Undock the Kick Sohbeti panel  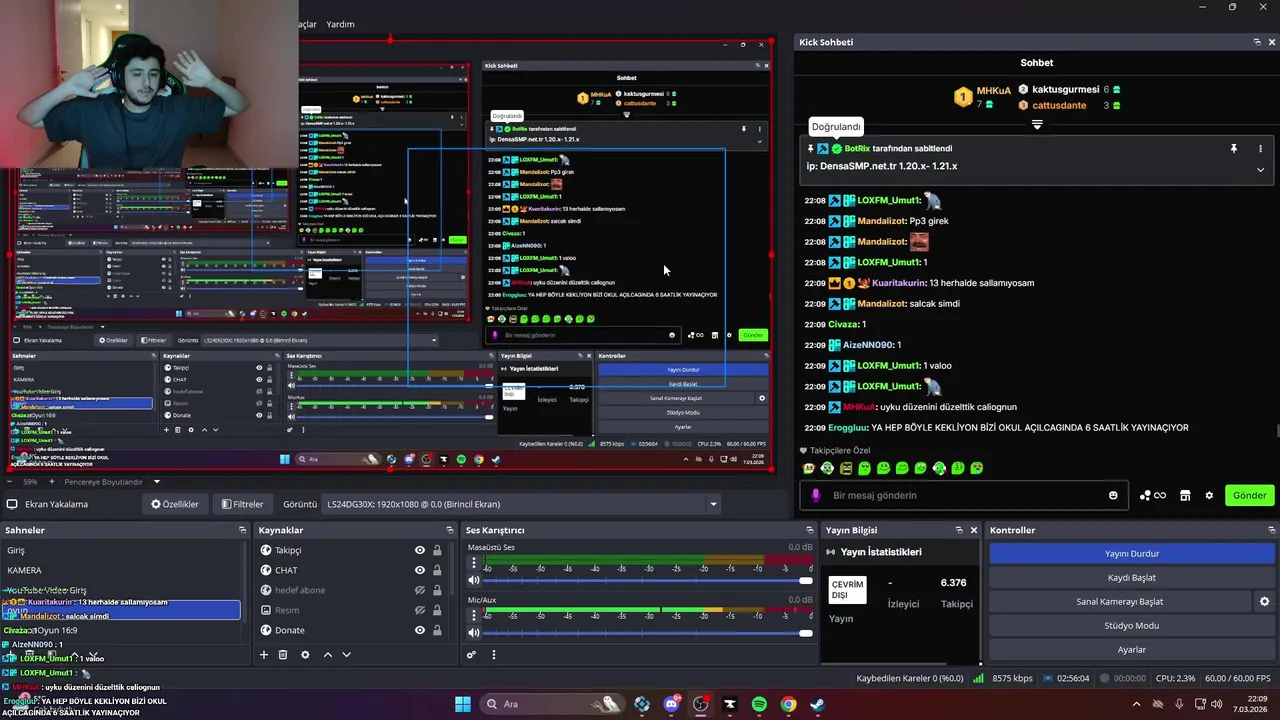tap(1257, 42)
